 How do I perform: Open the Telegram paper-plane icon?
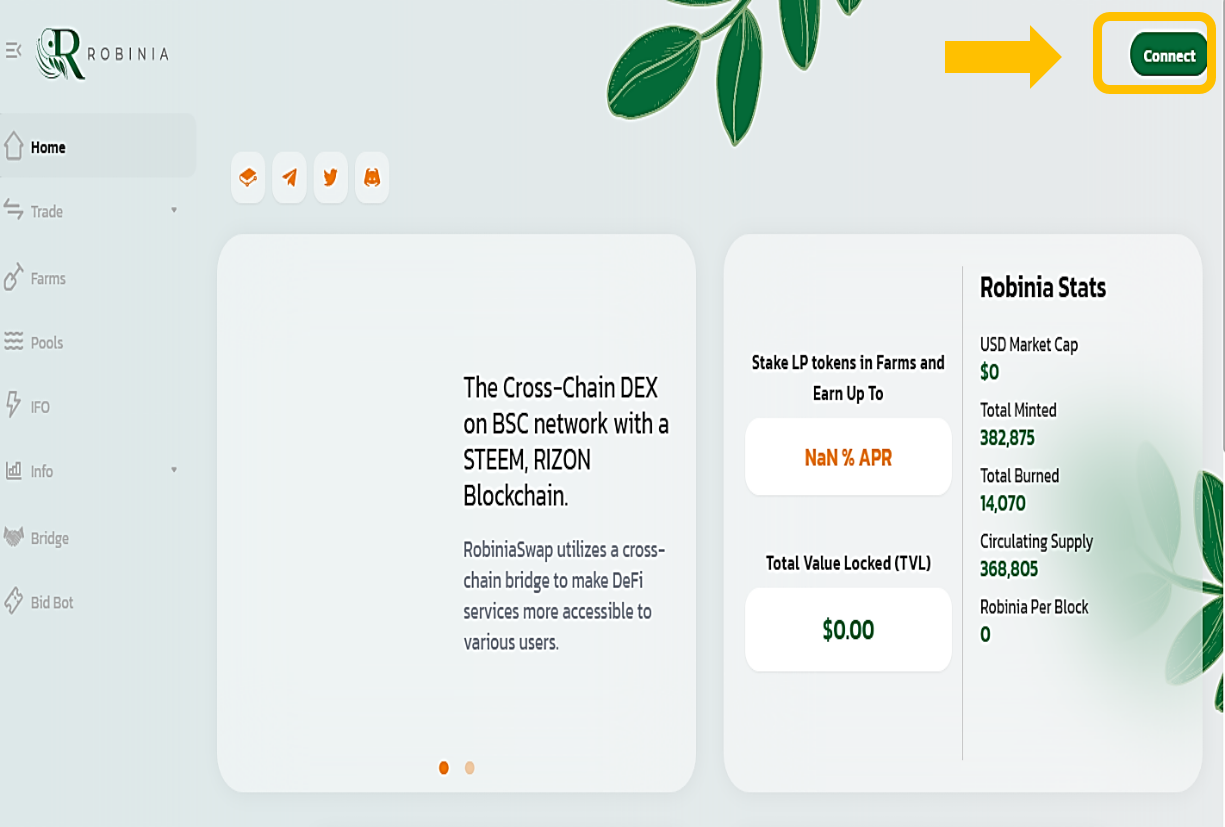(x=289, y=178)
